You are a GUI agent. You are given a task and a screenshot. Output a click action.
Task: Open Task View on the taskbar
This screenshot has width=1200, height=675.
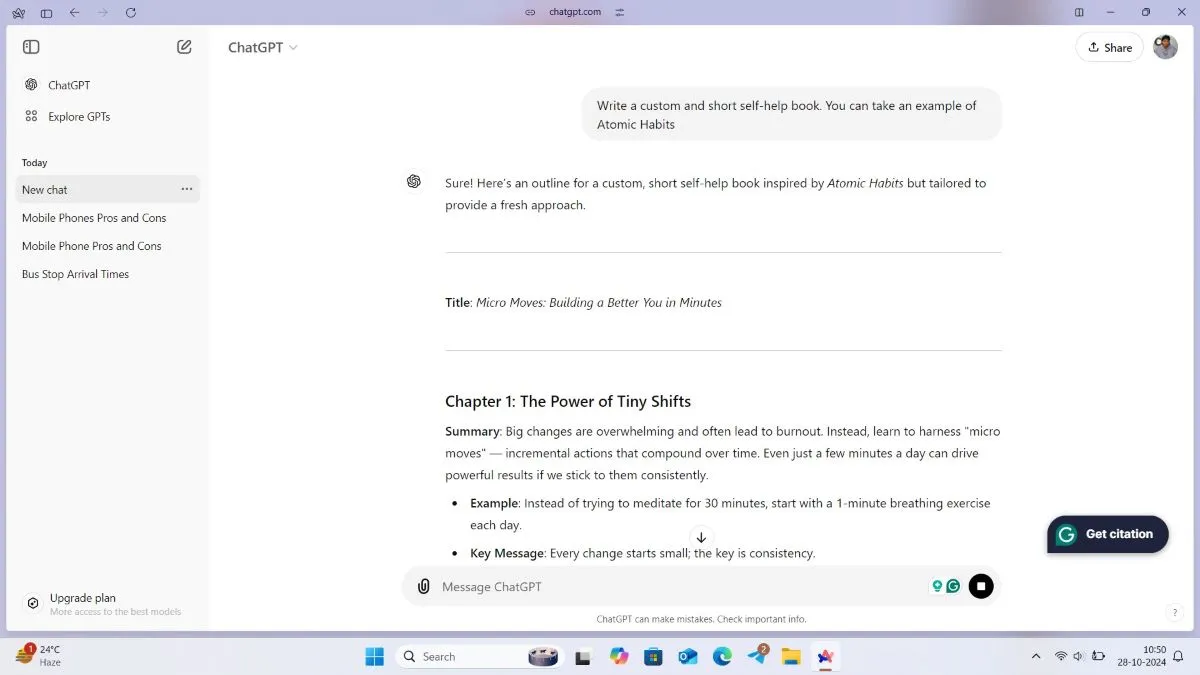pyautogui.click(x=583, y=657)
